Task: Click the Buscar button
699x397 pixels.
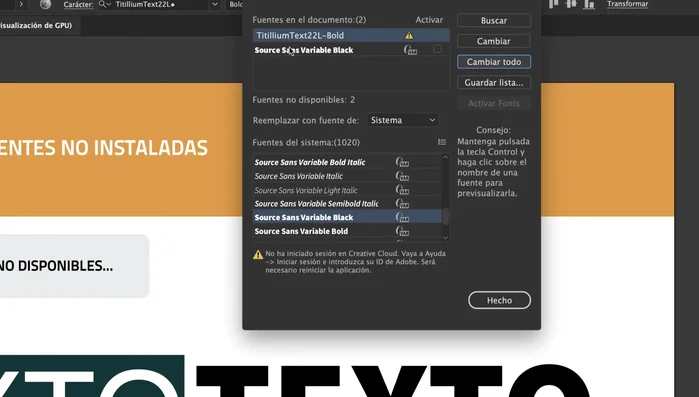Action: pyautogui.click(x=494, y=20)
